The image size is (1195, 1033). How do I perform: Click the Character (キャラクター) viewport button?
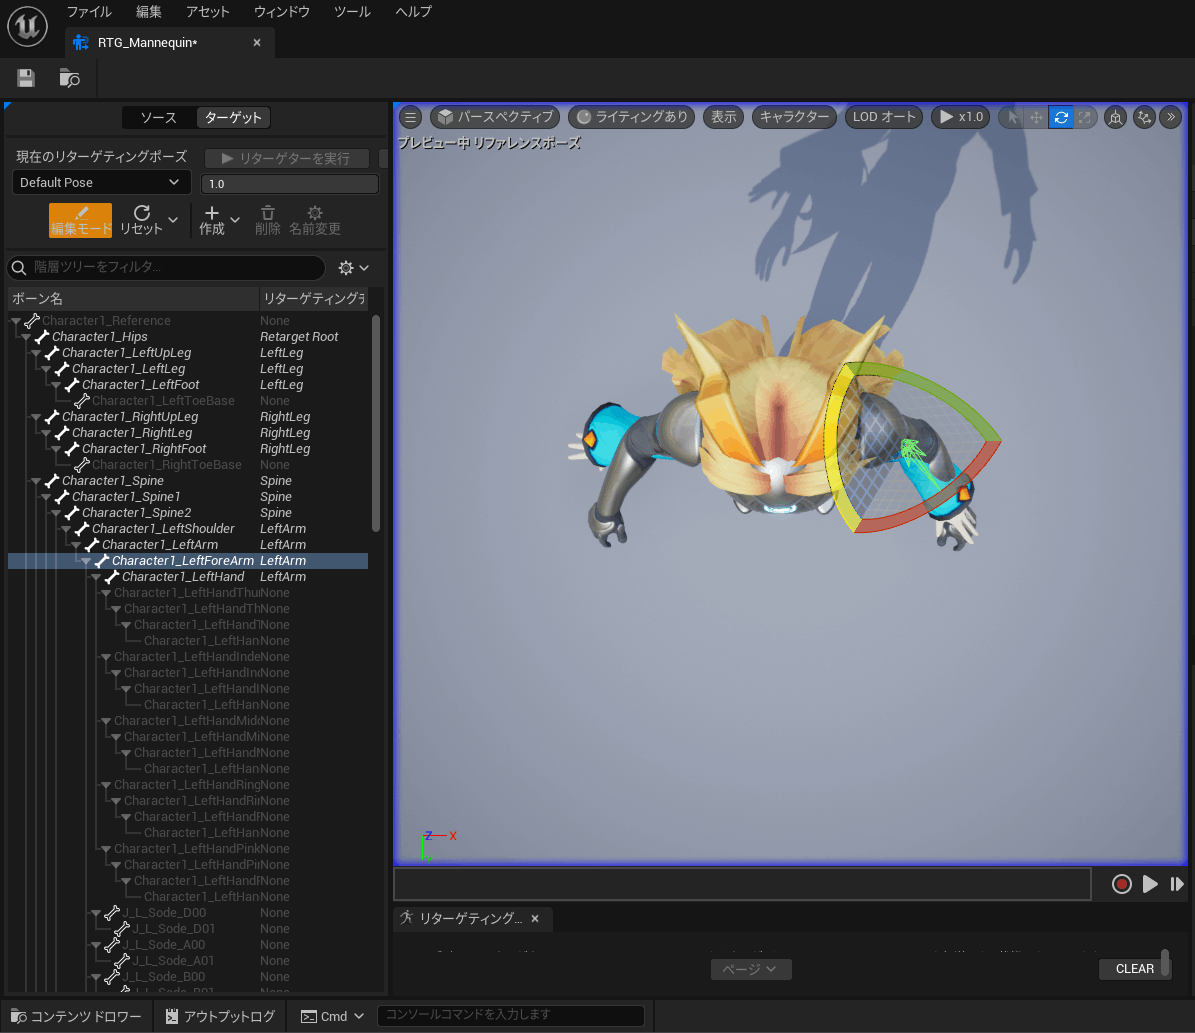point(794,117)
